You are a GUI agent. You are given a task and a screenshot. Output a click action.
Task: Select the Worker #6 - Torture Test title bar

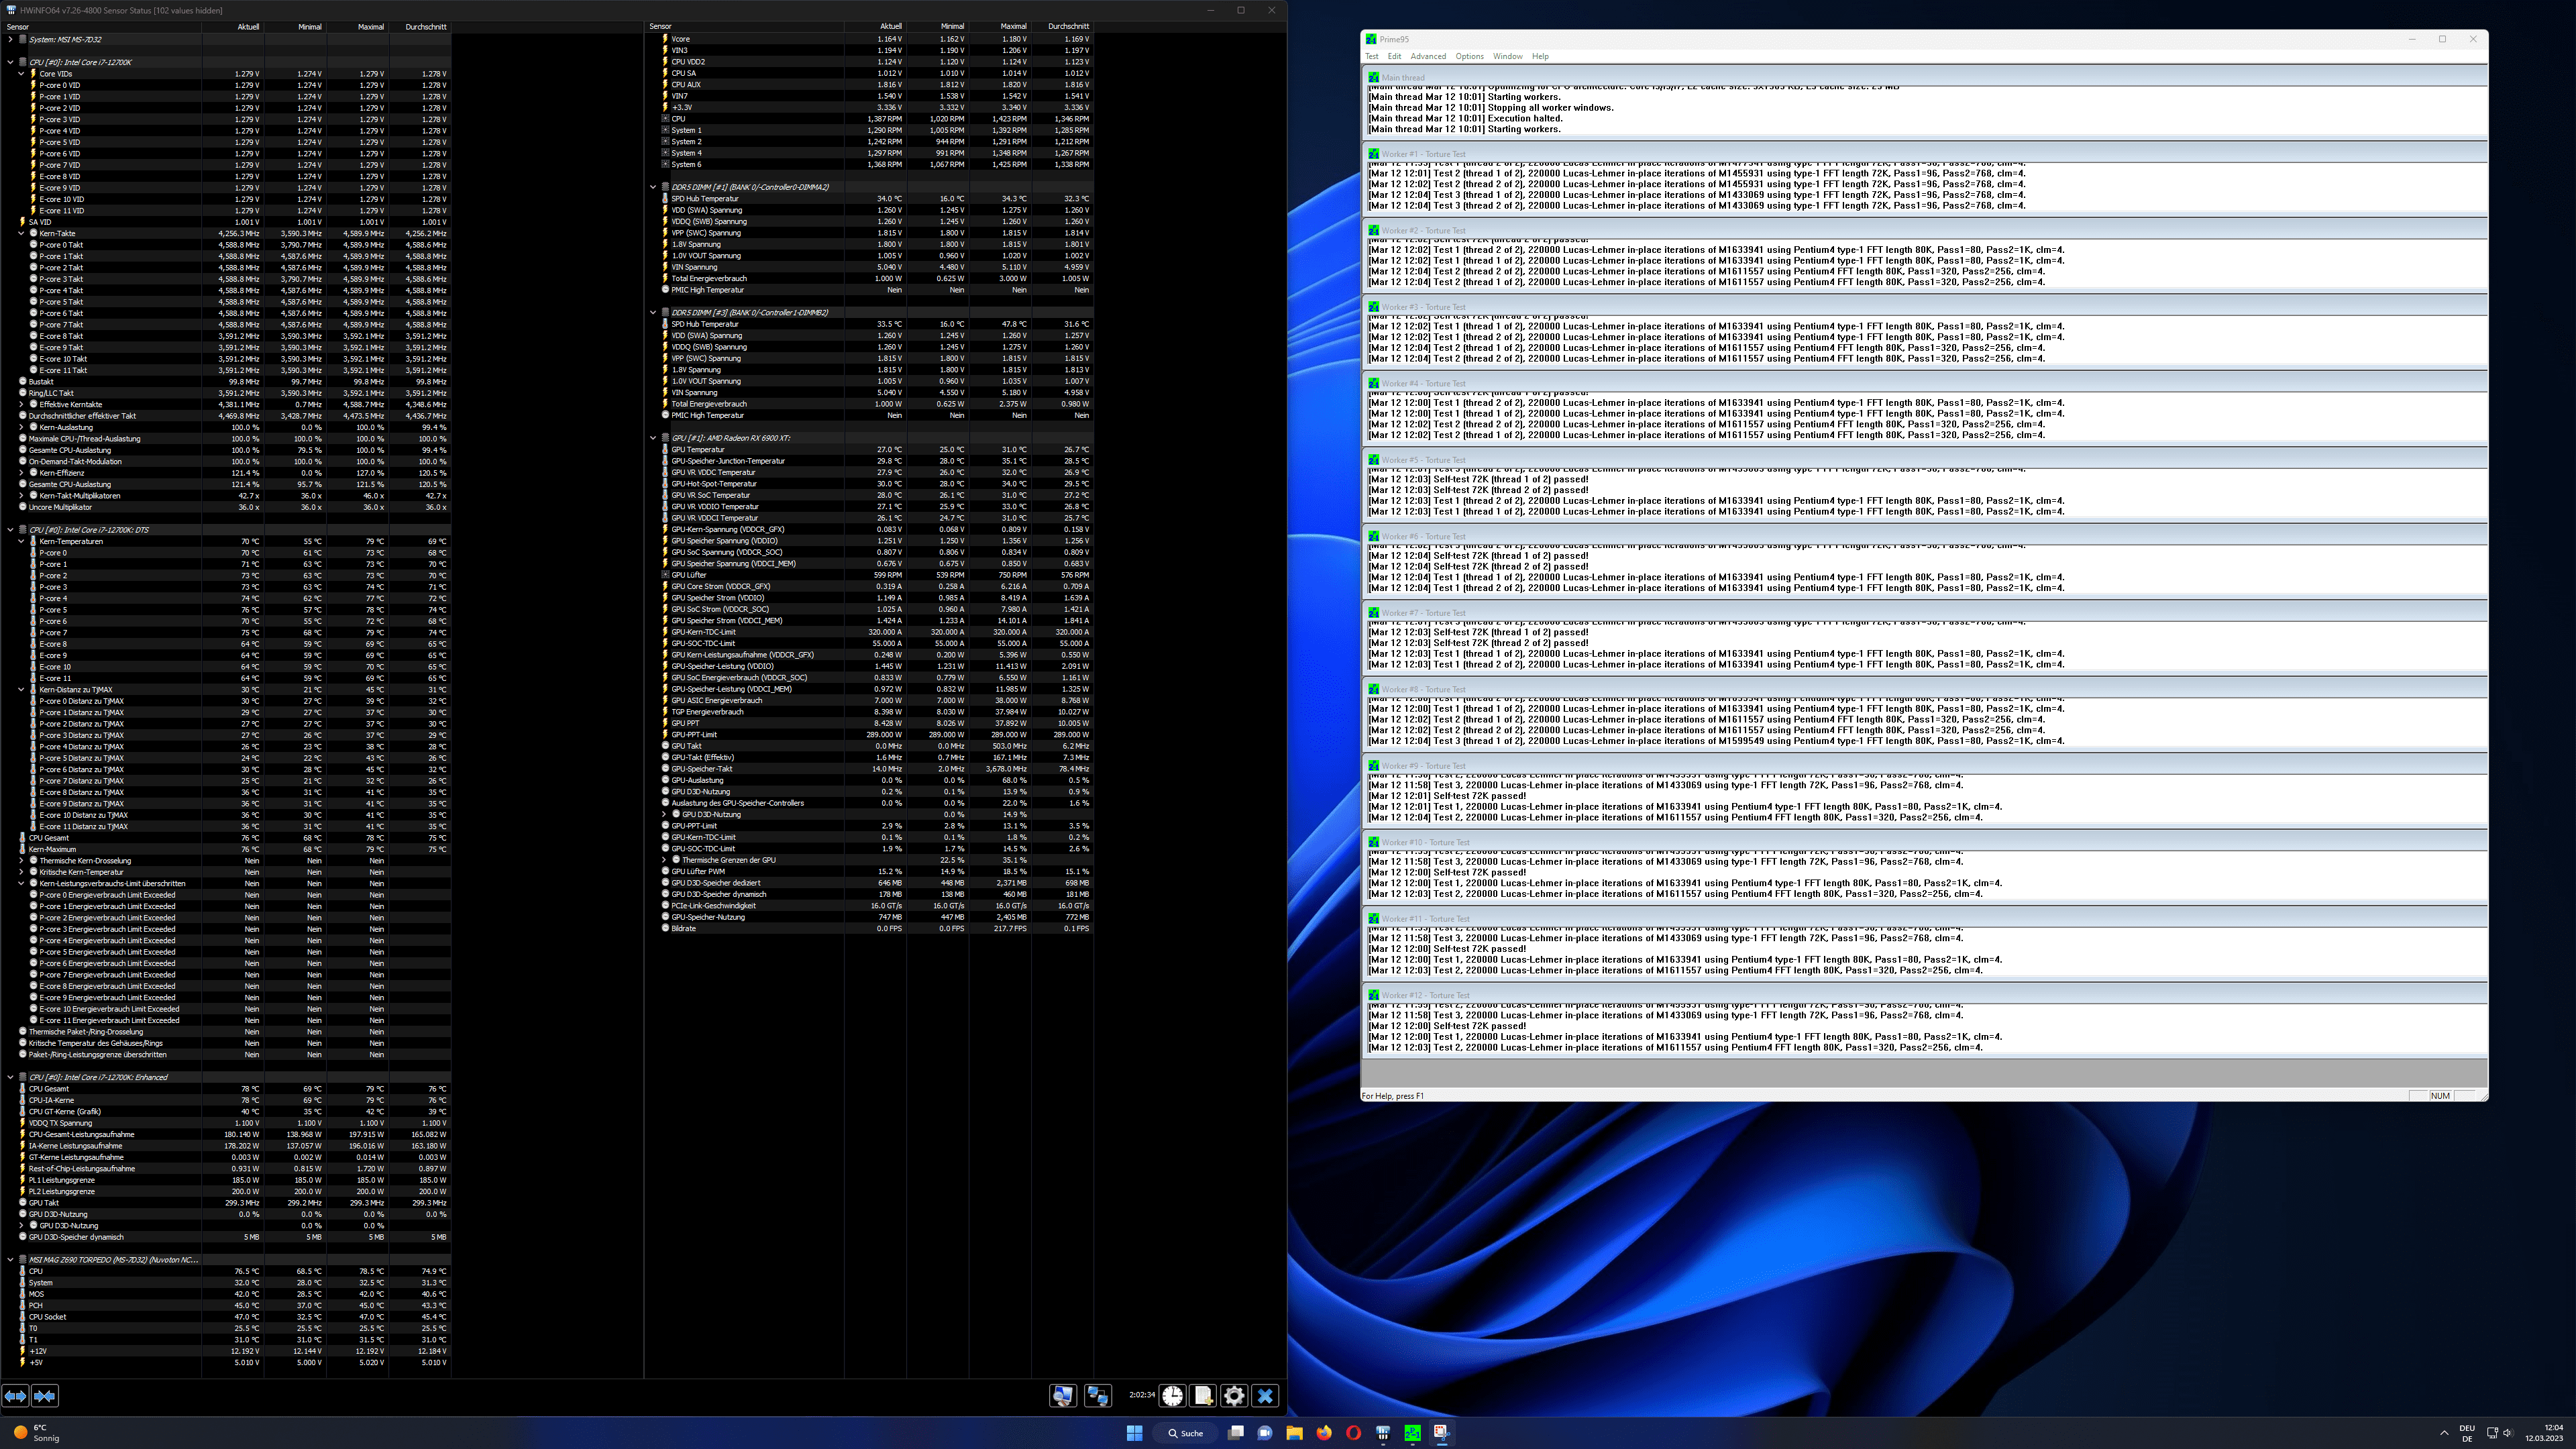click(x=1924, y=536)
